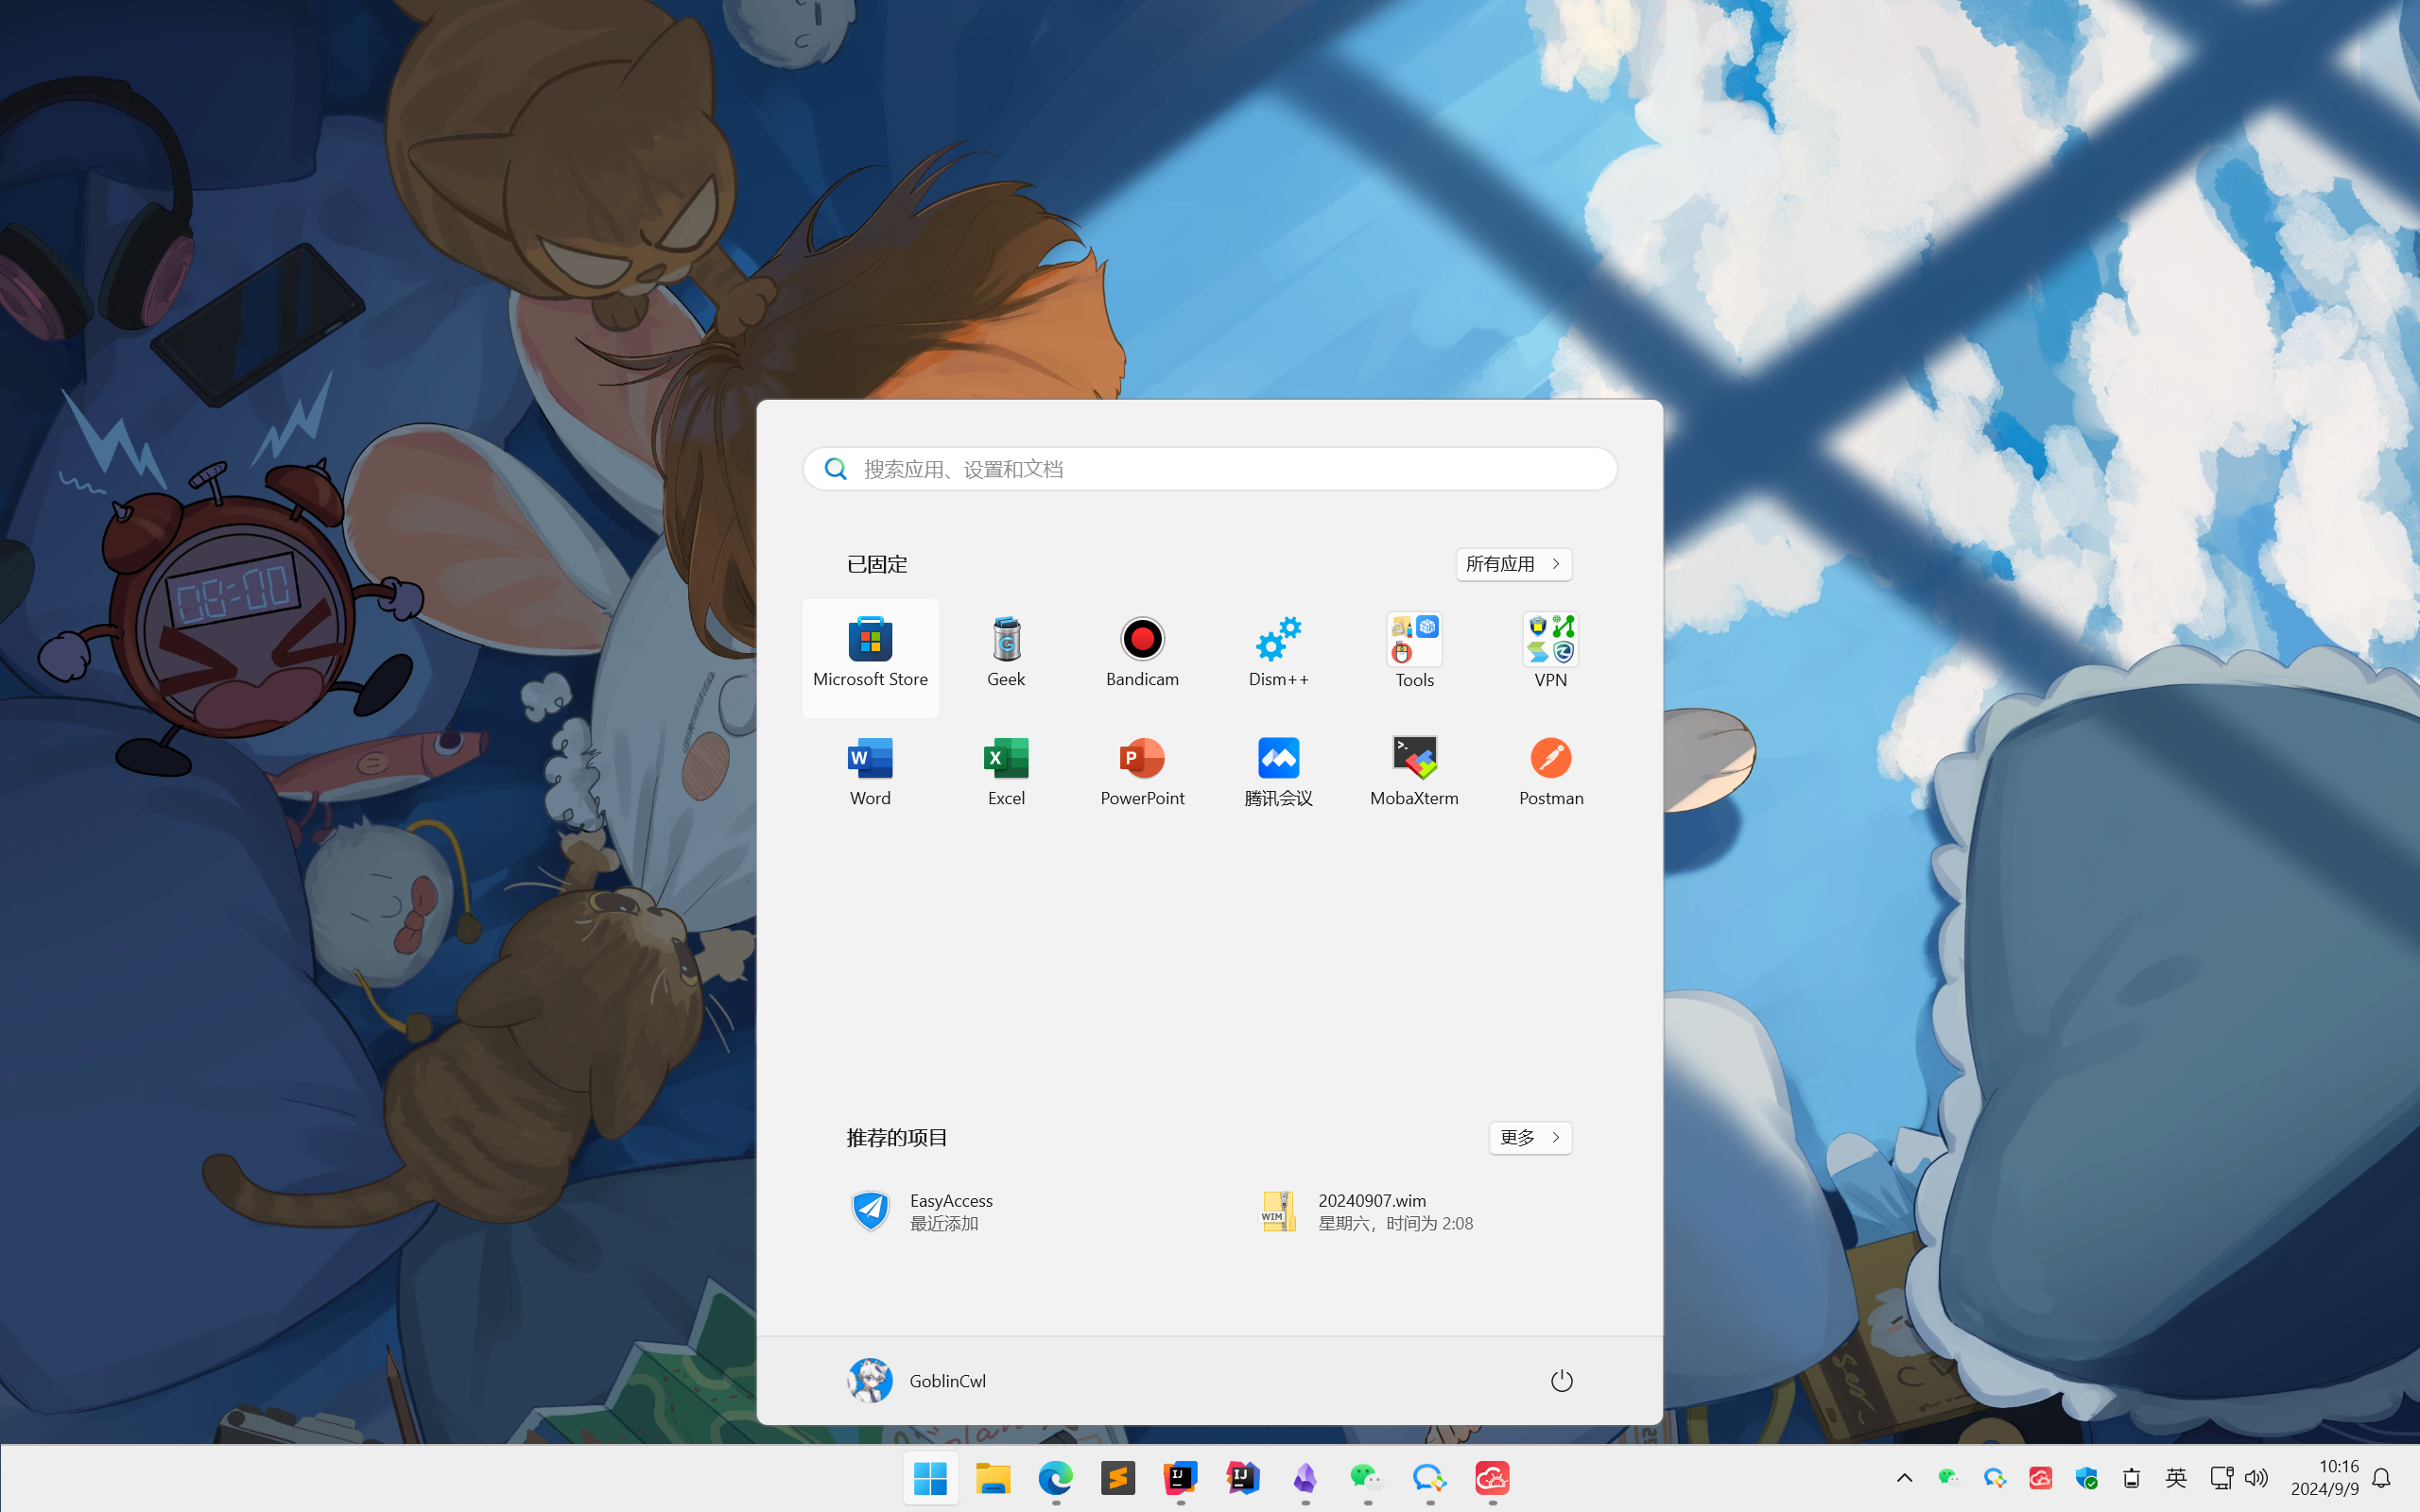Expand the VPN pinned folder
Image resolution: width=2420 pixels, height=1512 pixels.
tap(1551, 657)
